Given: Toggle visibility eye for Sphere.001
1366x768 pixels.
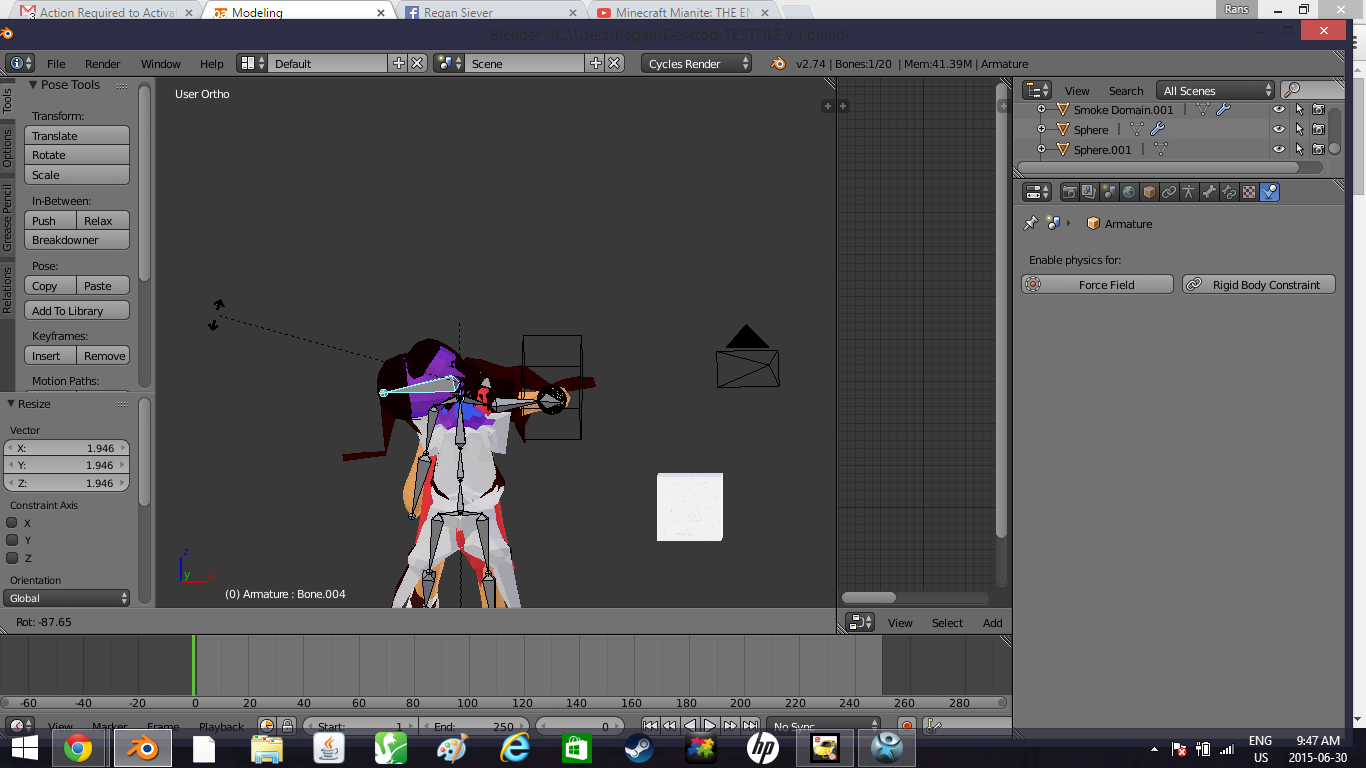Looking at the screenshot, I should tap(1278, 149).
